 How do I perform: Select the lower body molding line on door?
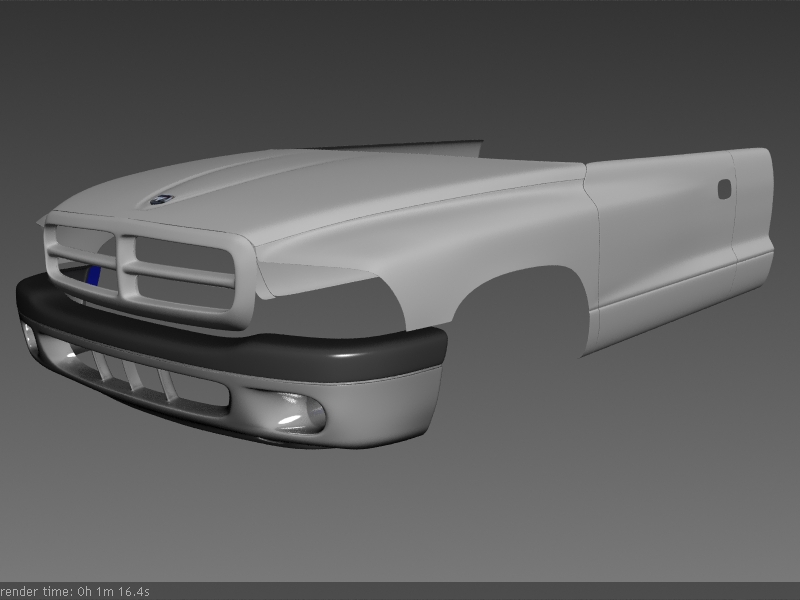[660, 298]
